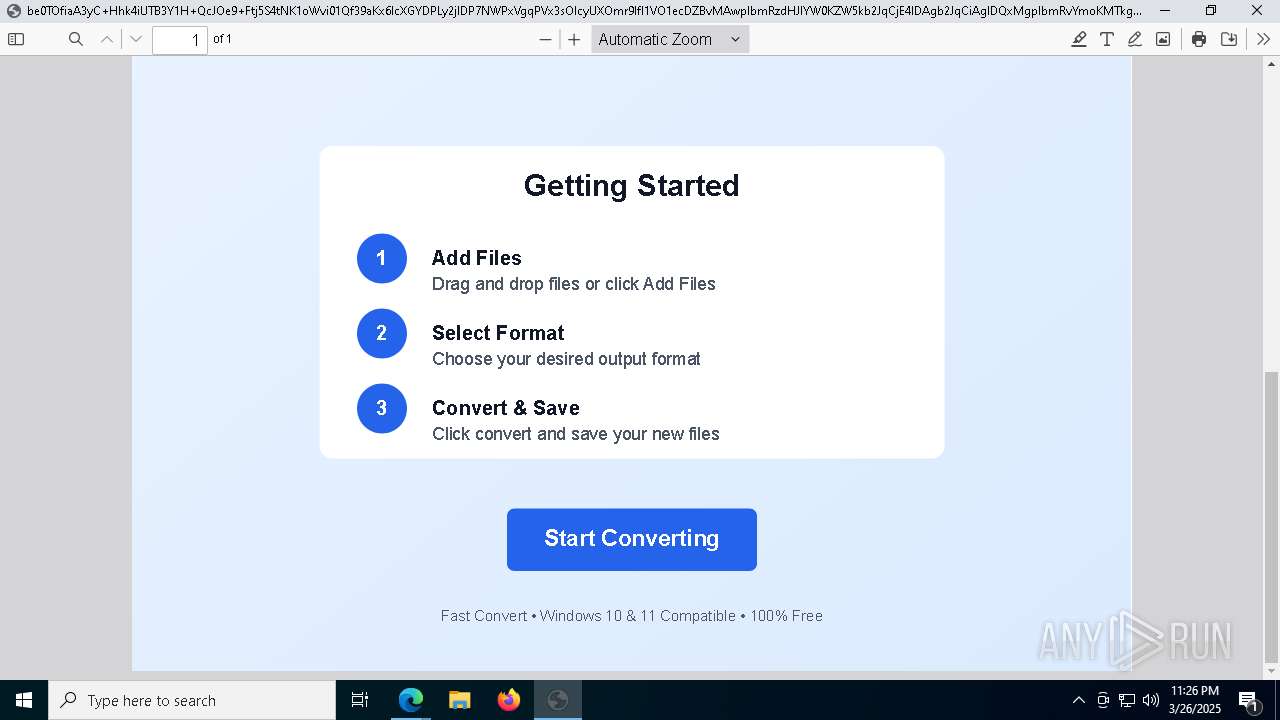Viewport: 1280px width, 720px height.
Task: Open the Windows Start menu
Action: point(24,700)
